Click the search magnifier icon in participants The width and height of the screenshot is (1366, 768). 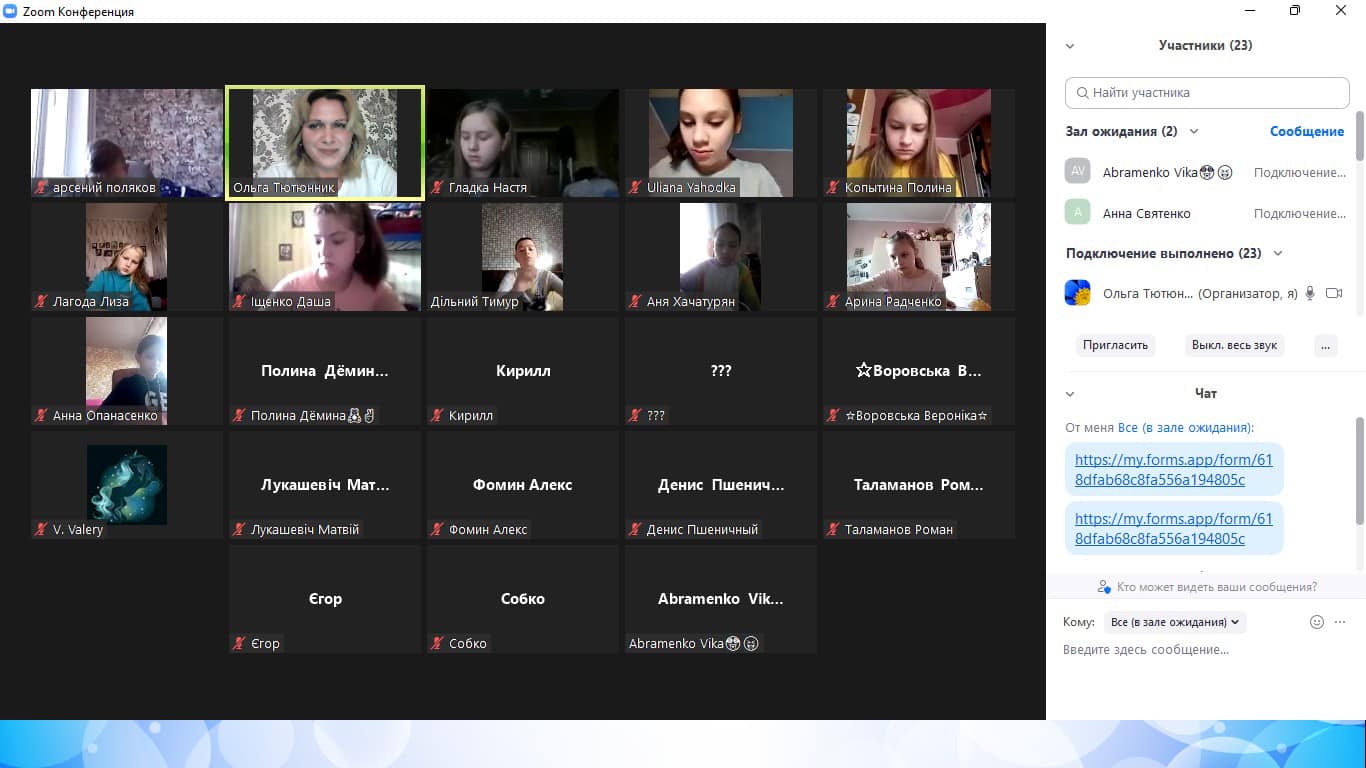click(x=1082, y=93)
